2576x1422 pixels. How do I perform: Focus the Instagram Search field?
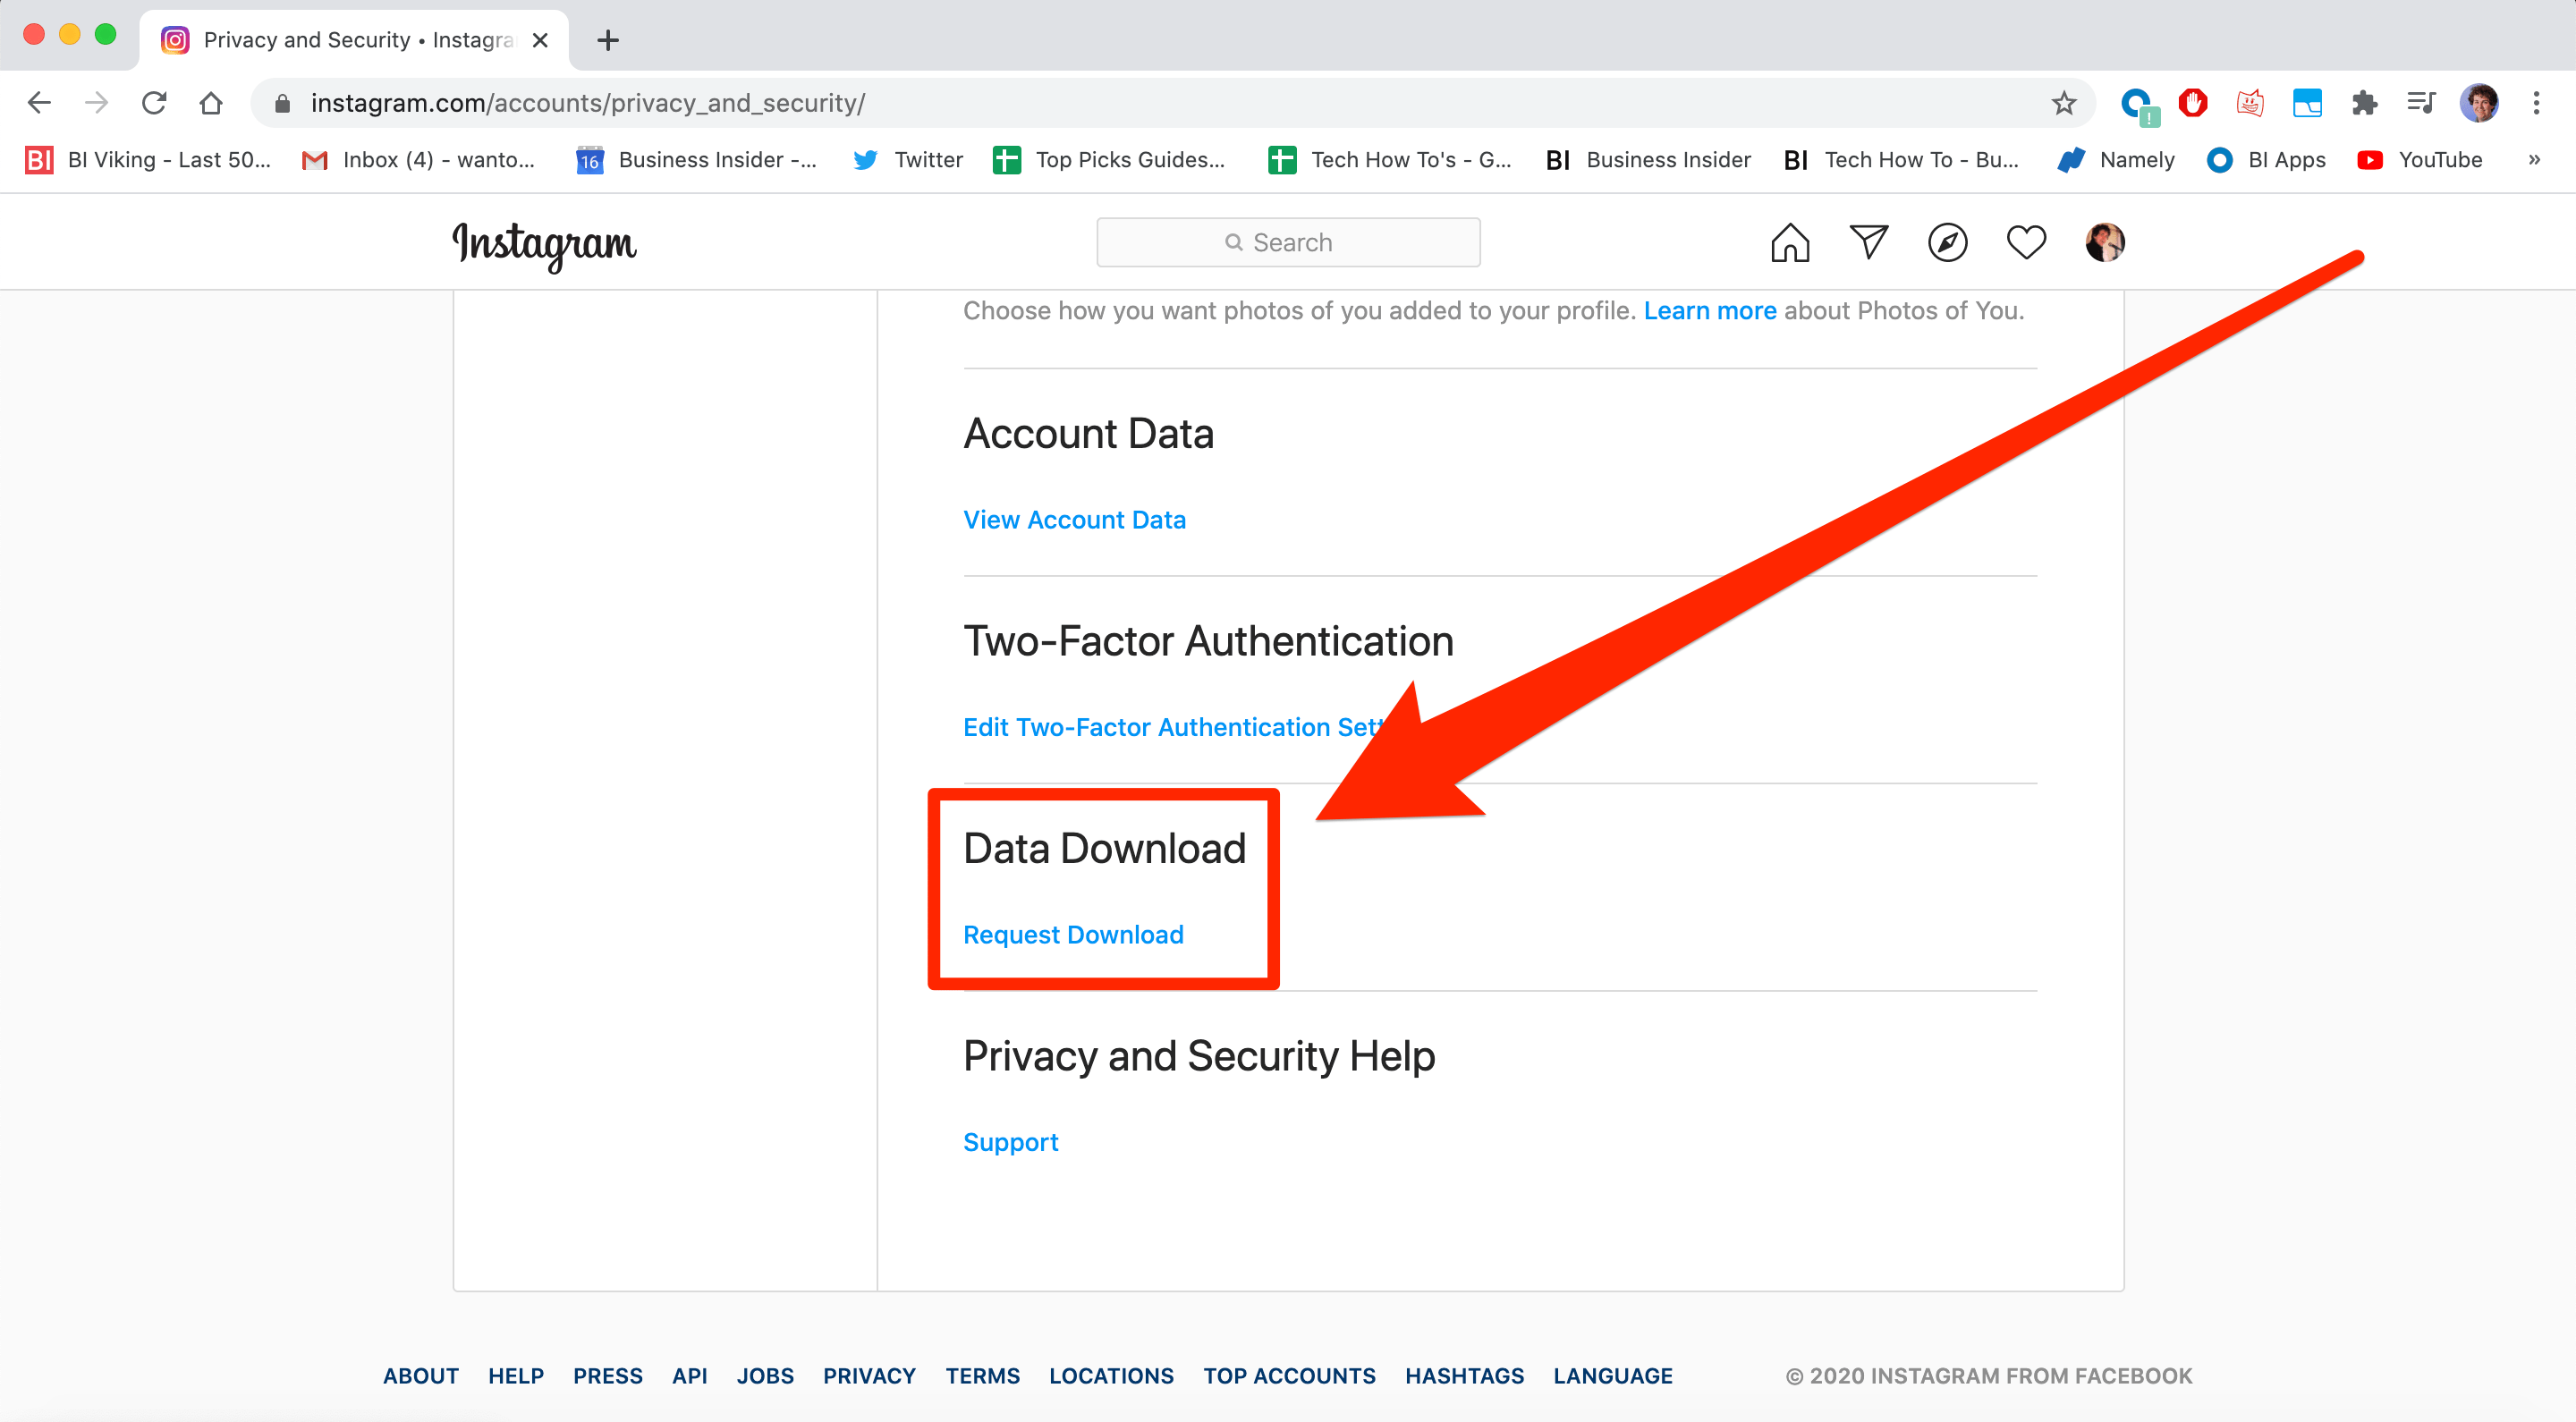point(1288,243)
